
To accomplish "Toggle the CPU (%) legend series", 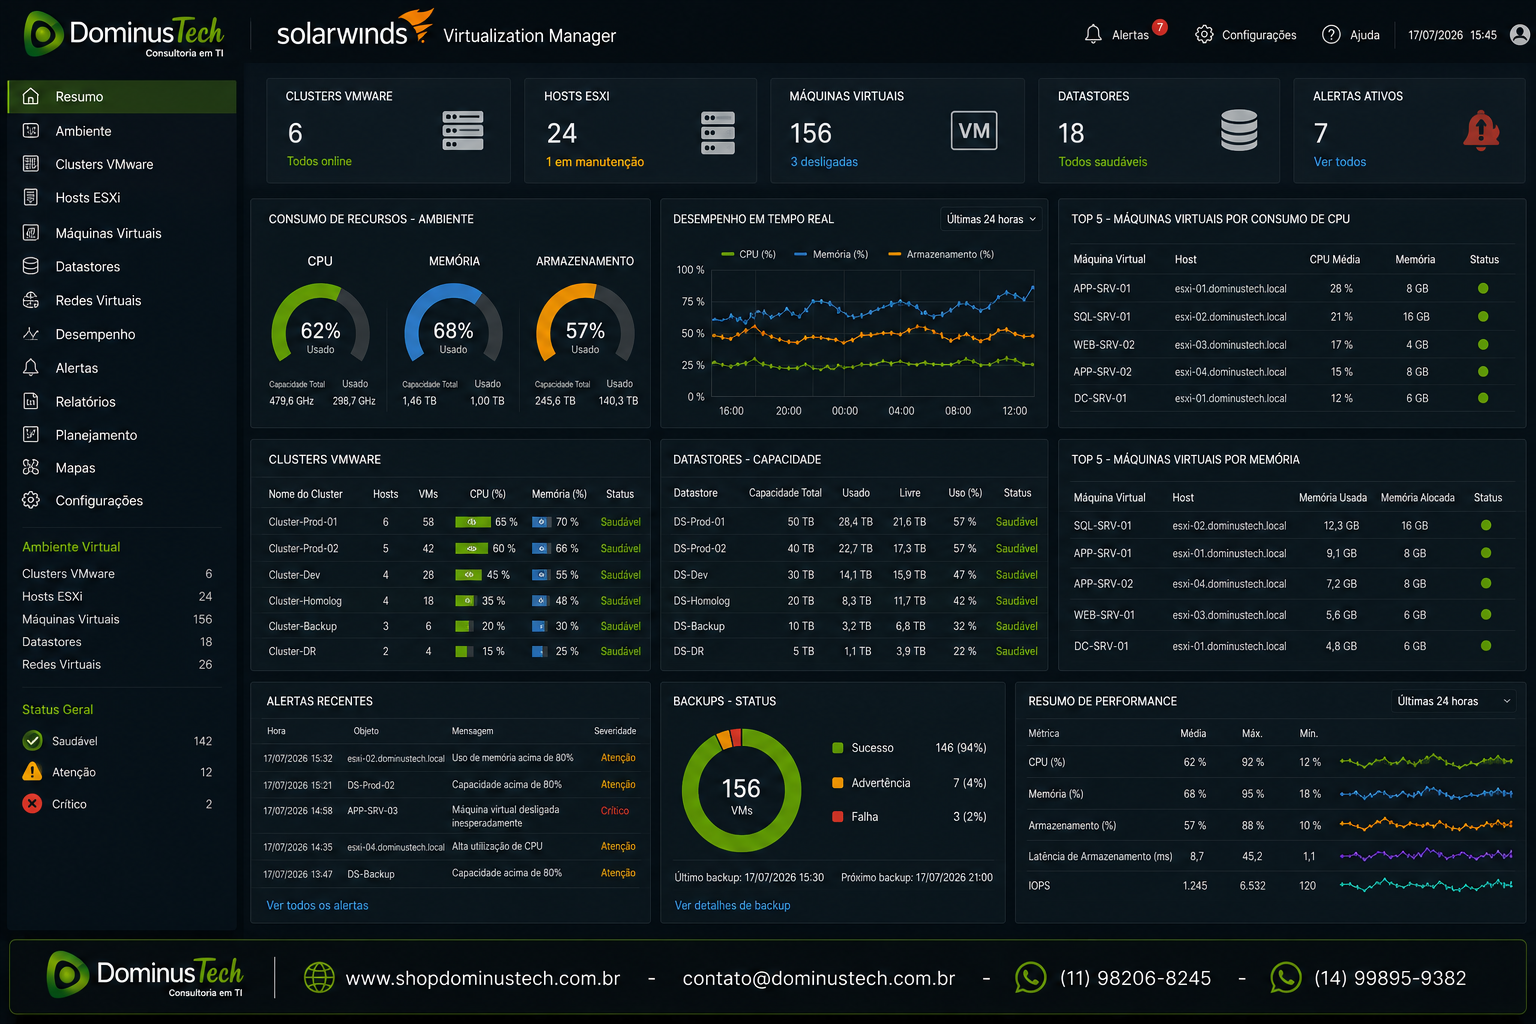I will (x=748, y=254).
